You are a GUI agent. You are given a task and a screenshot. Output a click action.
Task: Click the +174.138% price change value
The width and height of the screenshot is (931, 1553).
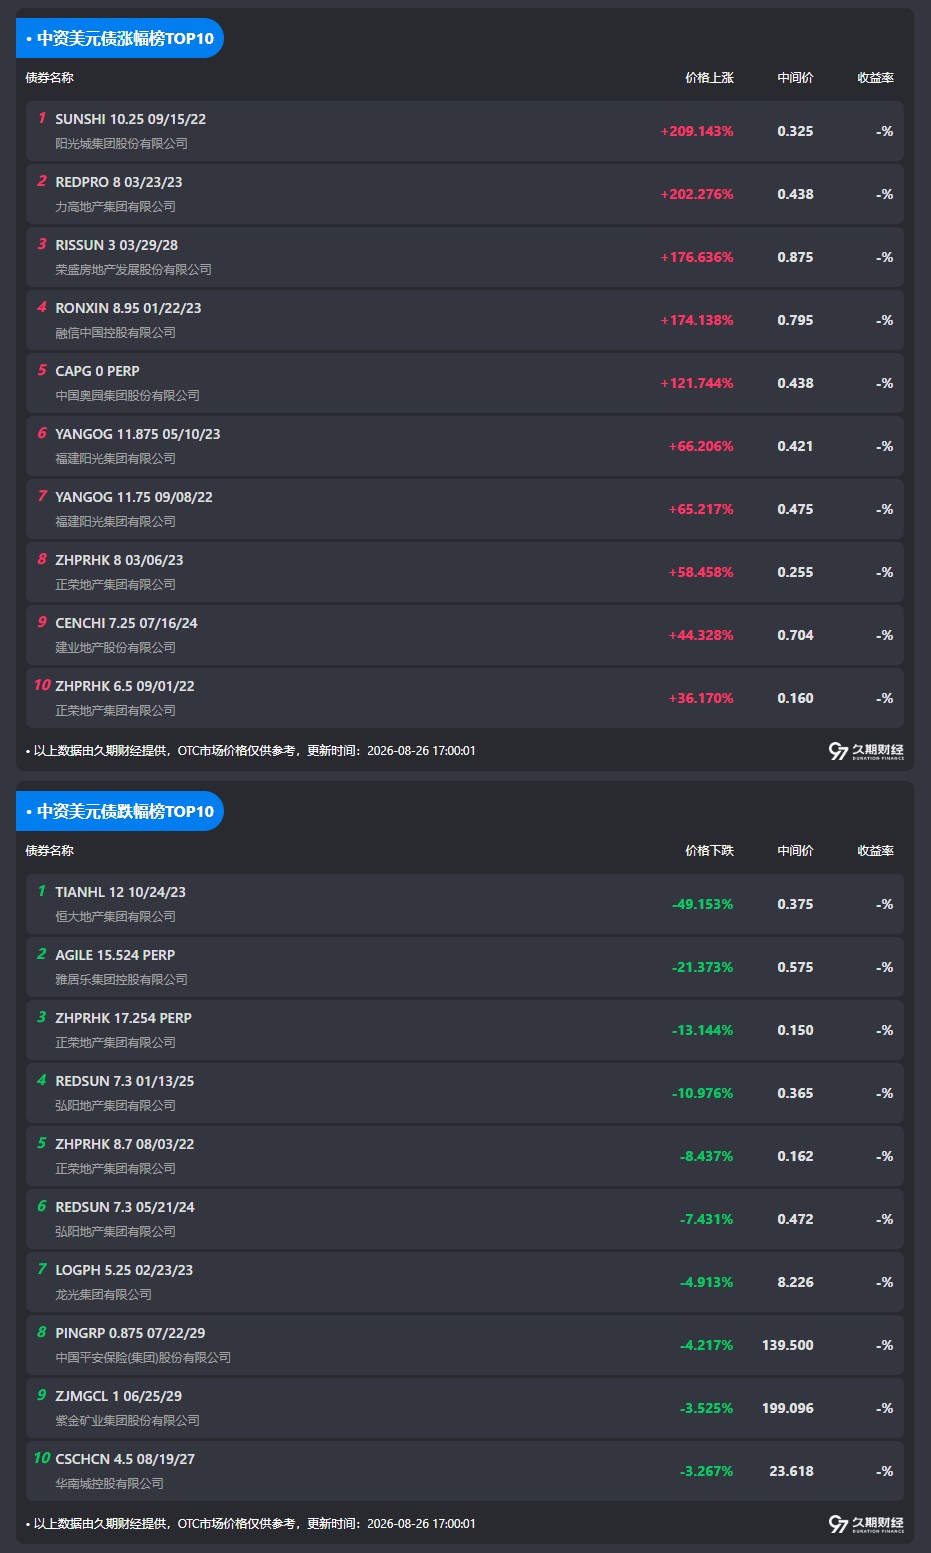[x=697, y=320]
